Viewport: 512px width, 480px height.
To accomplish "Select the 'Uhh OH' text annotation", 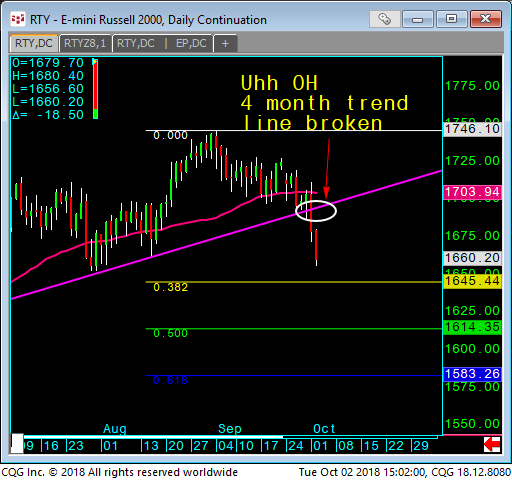I will (x=279, y=83).
